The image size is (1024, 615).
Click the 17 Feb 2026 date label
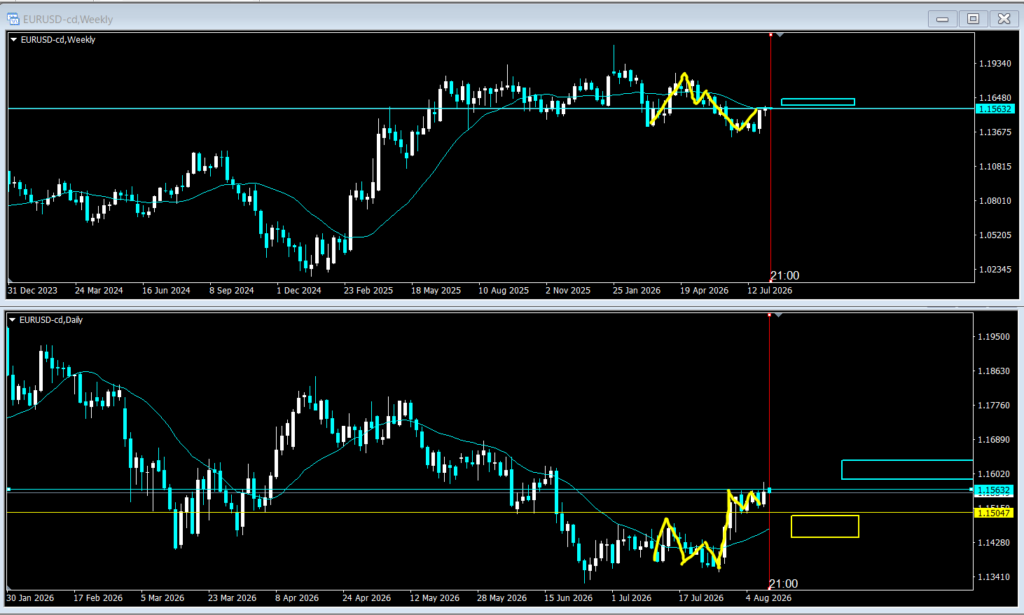pyautogui.click(x=98, y=598)
